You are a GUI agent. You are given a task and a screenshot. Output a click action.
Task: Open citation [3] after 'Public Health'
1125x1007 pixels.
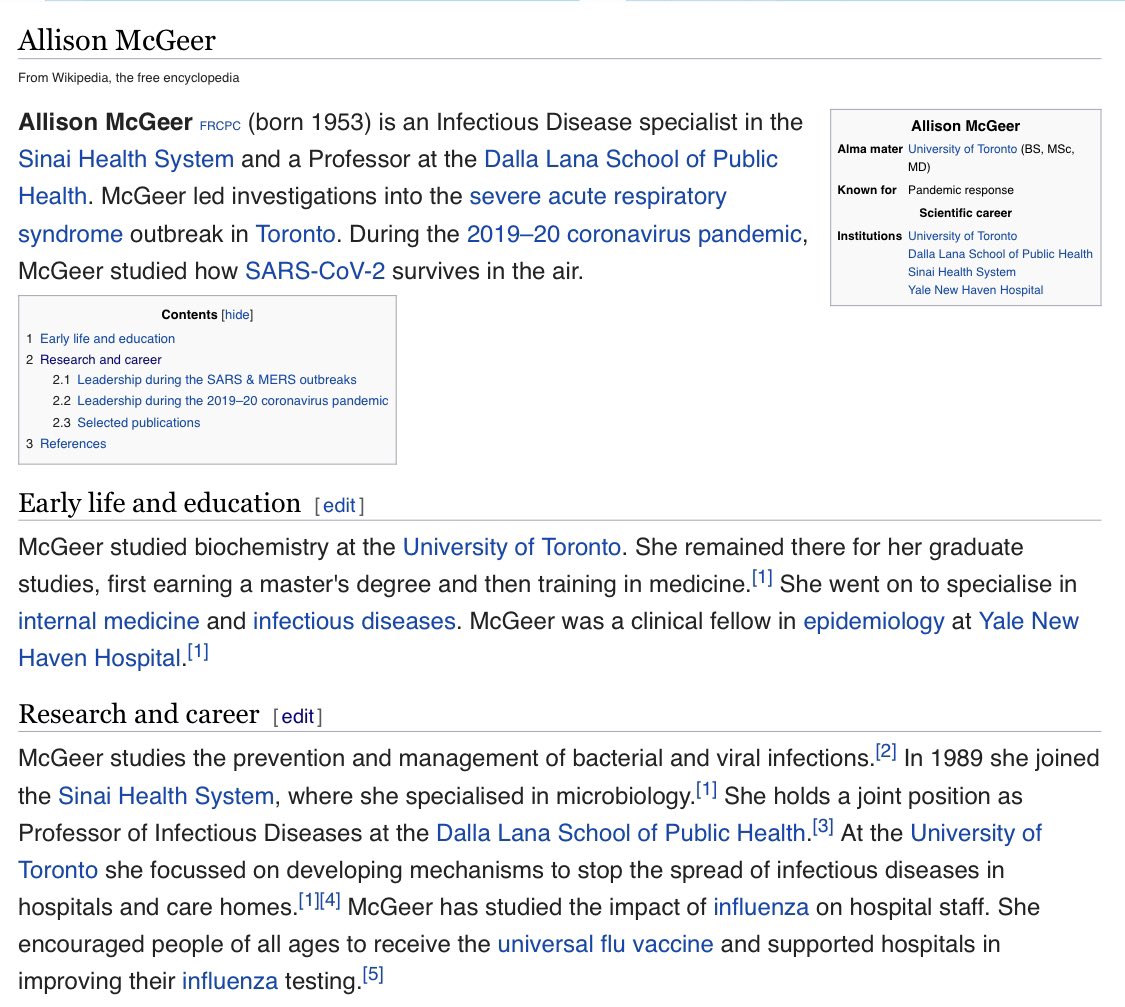[x=823, y=827]
